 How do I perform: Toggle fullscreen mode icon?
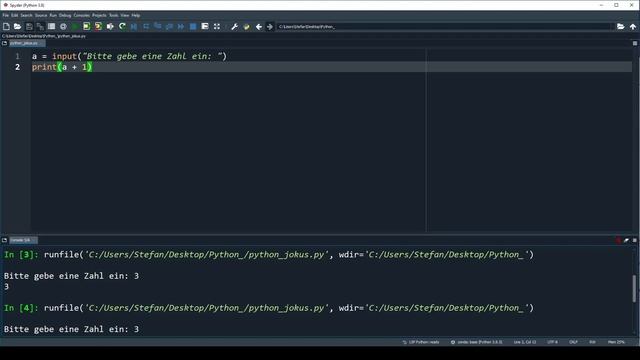tap(217, 27)
